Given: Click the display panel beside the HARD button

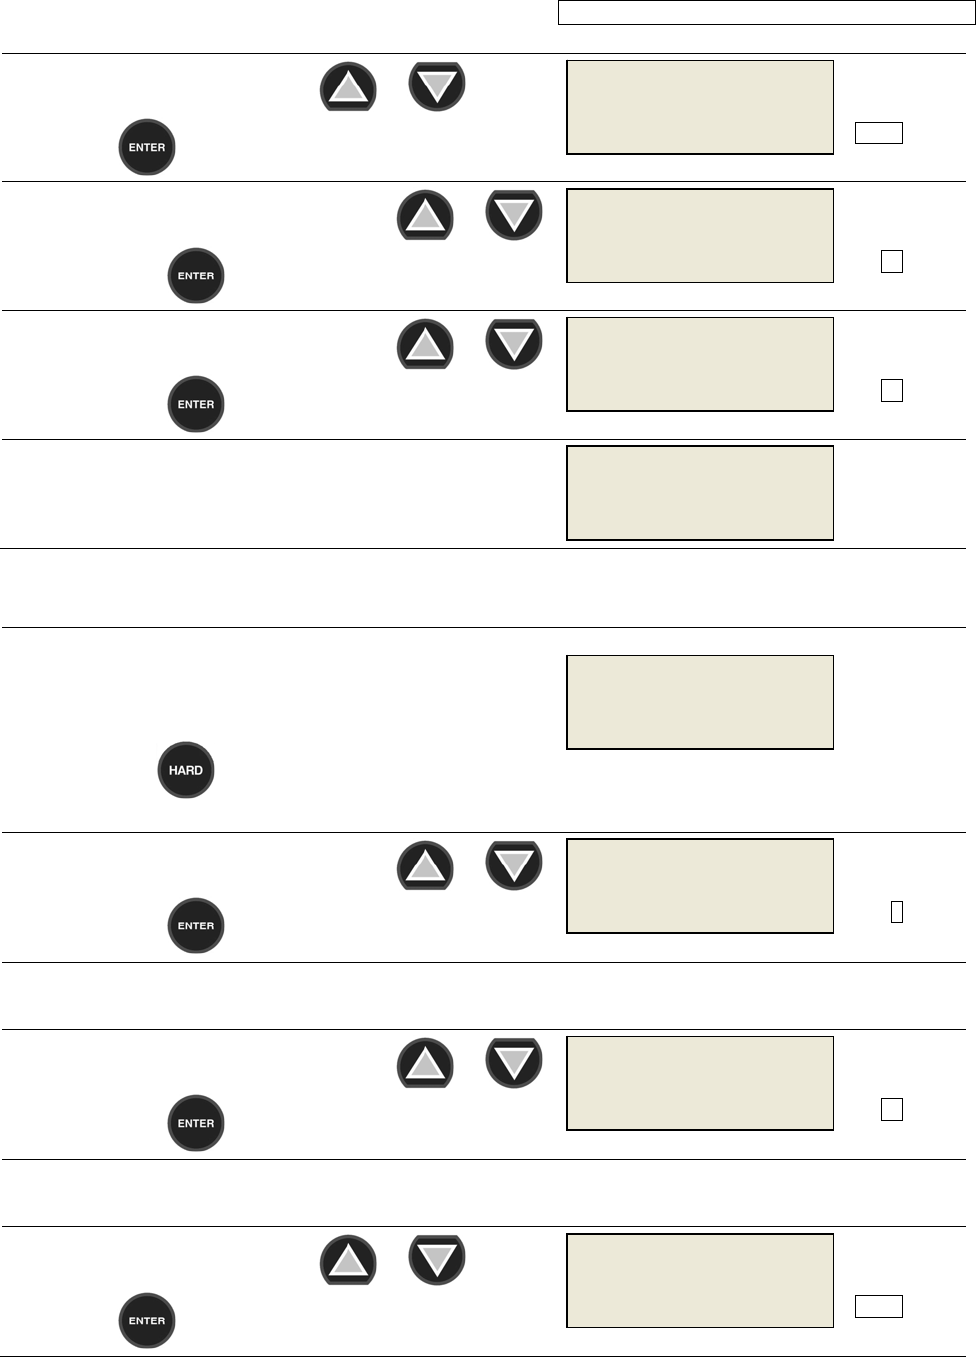Looking at the screenshot, I should click(700, 702).
